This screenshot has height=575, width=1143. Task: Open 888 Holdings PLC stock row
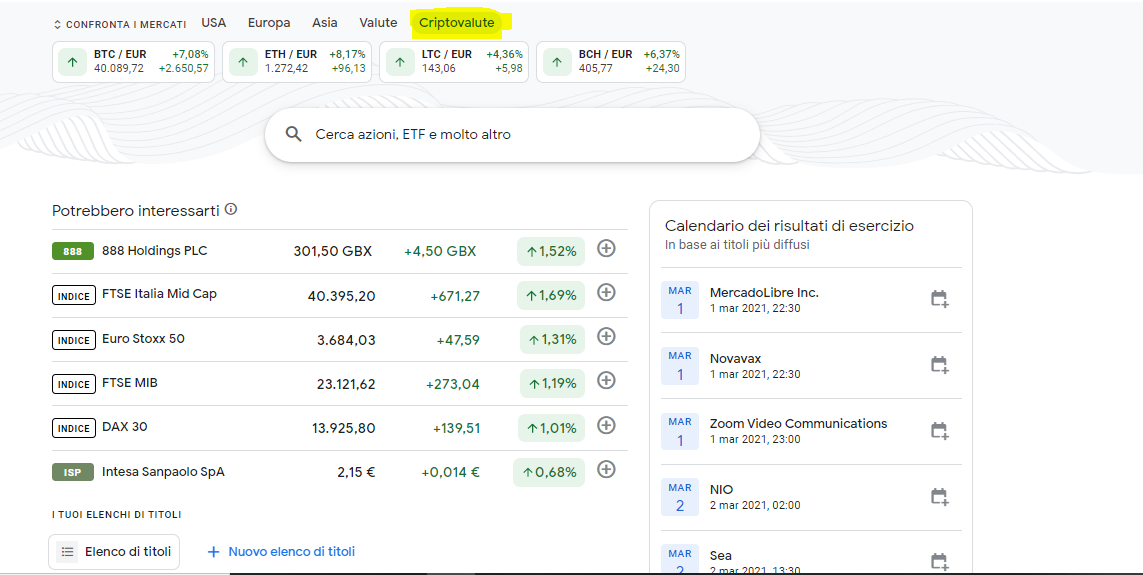tap(340, 251)
